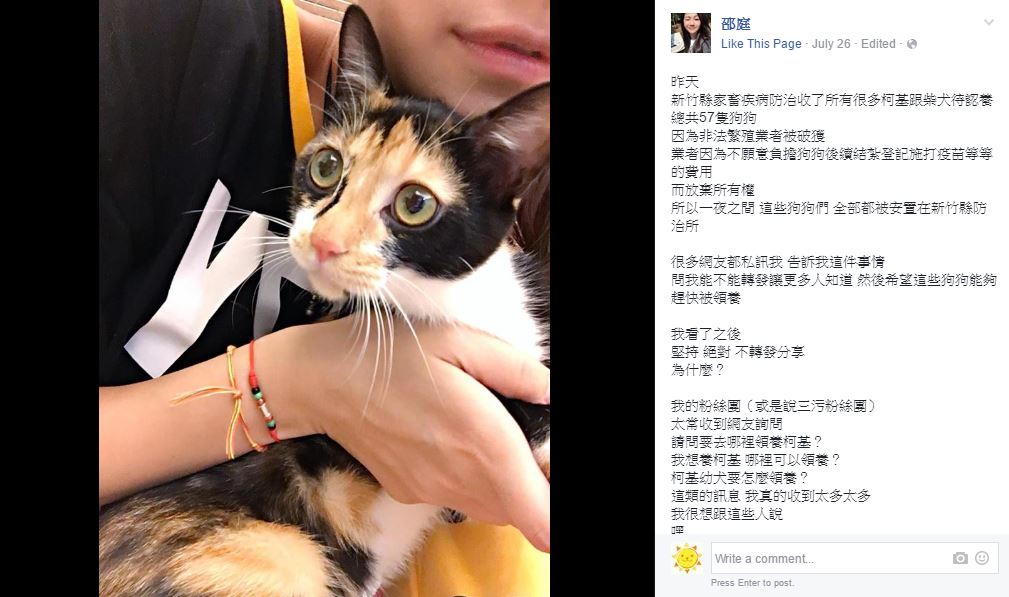Click the post line 為什麼？
This screenshot has height=597, width=1009.
[x=698, y=370]
